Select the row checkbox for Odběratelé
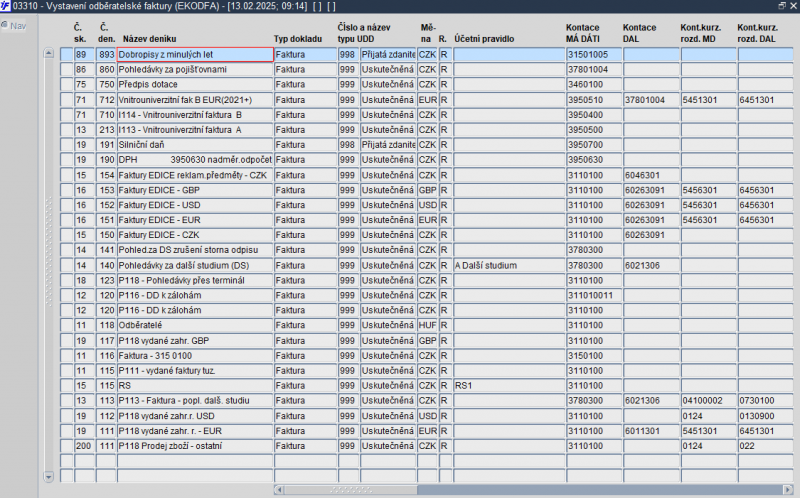The image size is (800, 498). [66, 325]
